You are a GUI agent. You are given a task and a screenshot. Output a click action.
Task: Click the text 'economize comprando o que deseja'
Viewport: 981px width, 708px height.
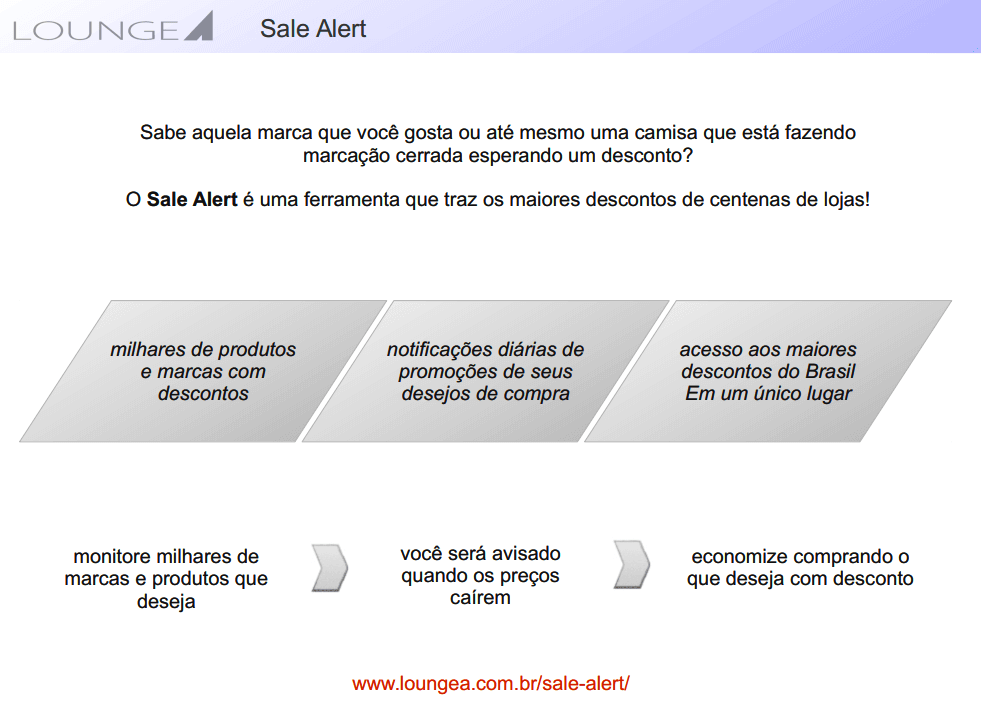pyautogui.click(x=800, y=567)
